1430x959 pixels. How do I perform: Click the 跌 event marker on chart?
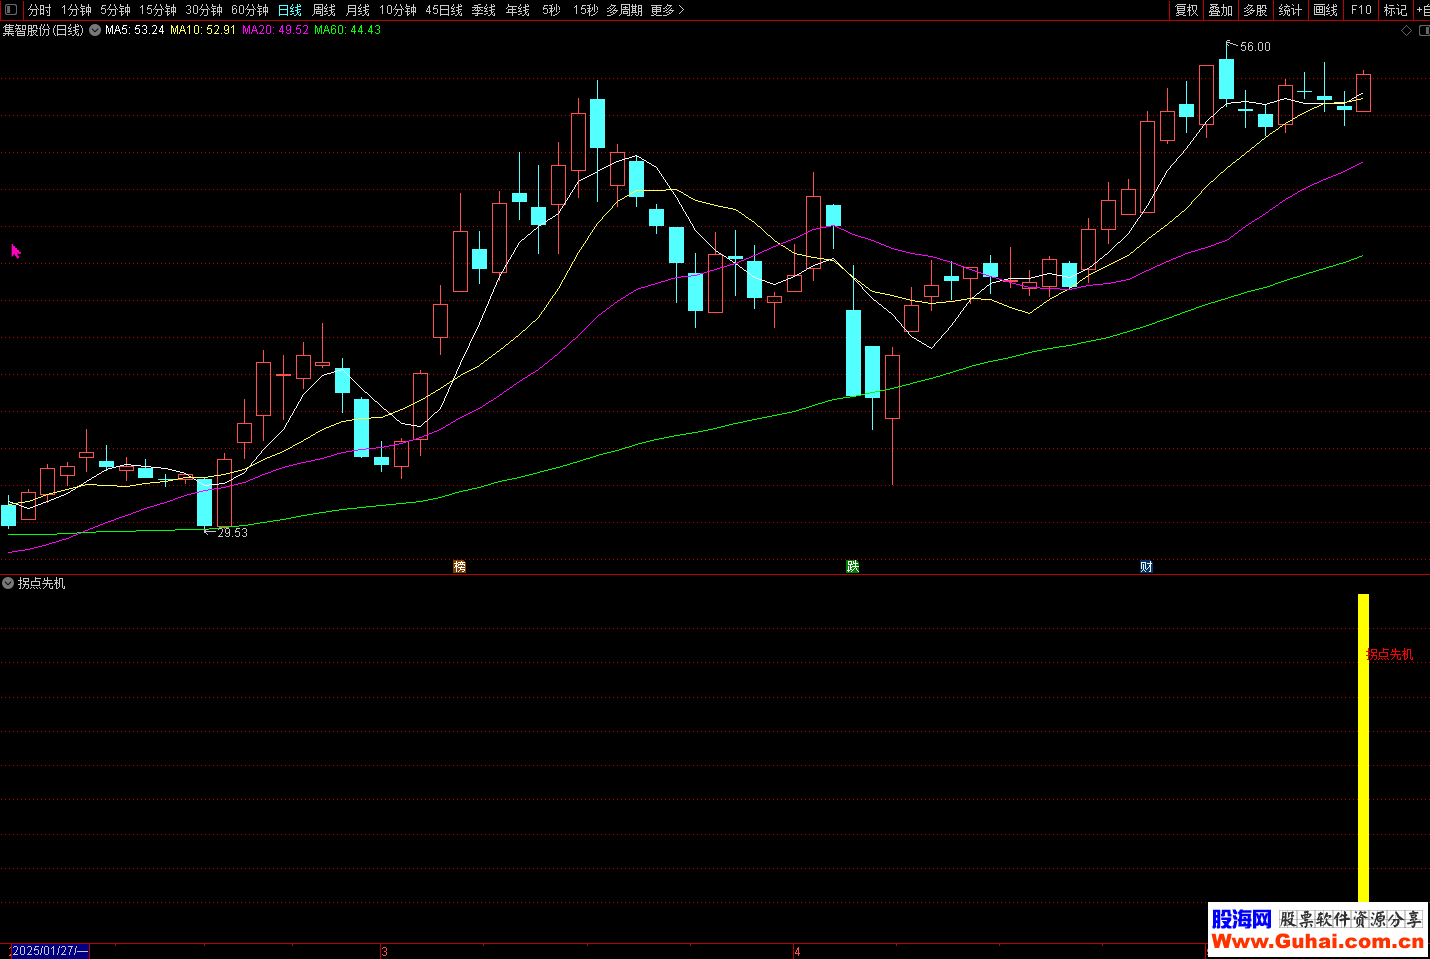pos(852,566)
